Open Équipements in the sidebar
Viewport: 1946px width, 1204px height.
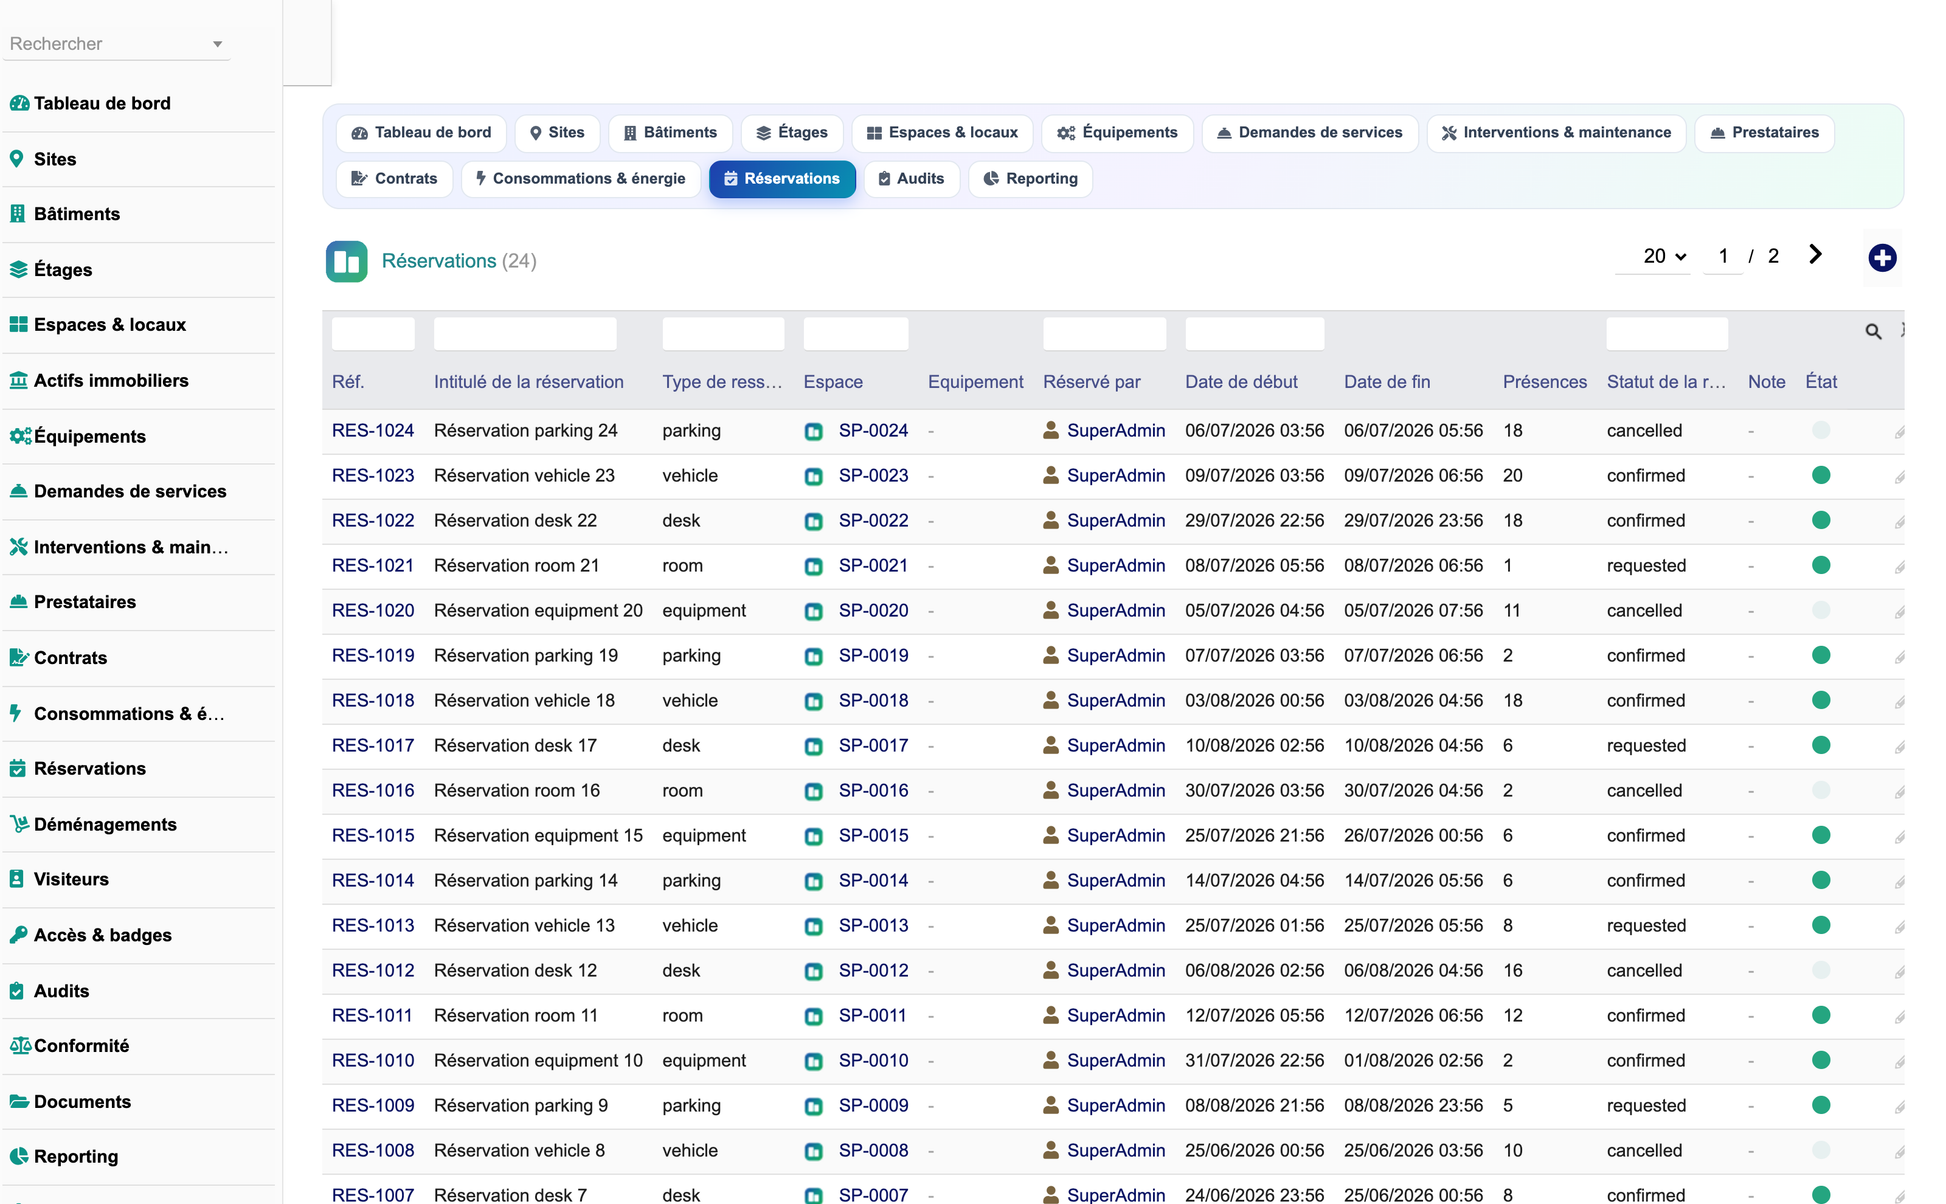[x=78, y=436]
